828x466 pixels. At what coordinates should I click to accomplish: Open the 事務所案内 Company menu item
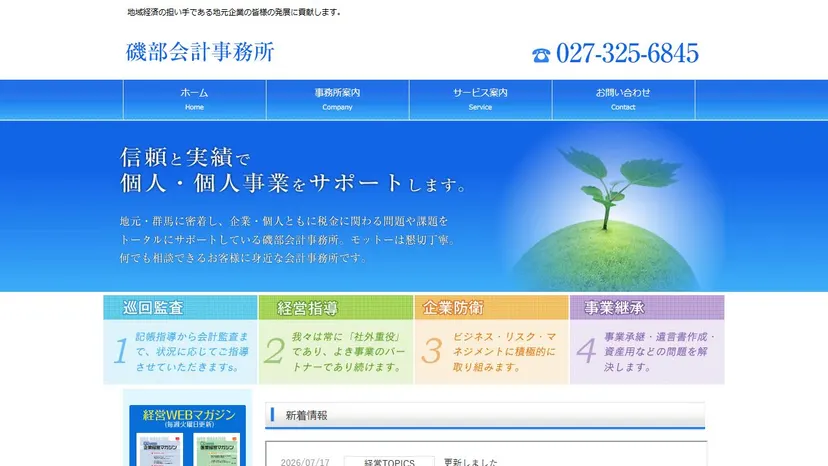point(337,99)
